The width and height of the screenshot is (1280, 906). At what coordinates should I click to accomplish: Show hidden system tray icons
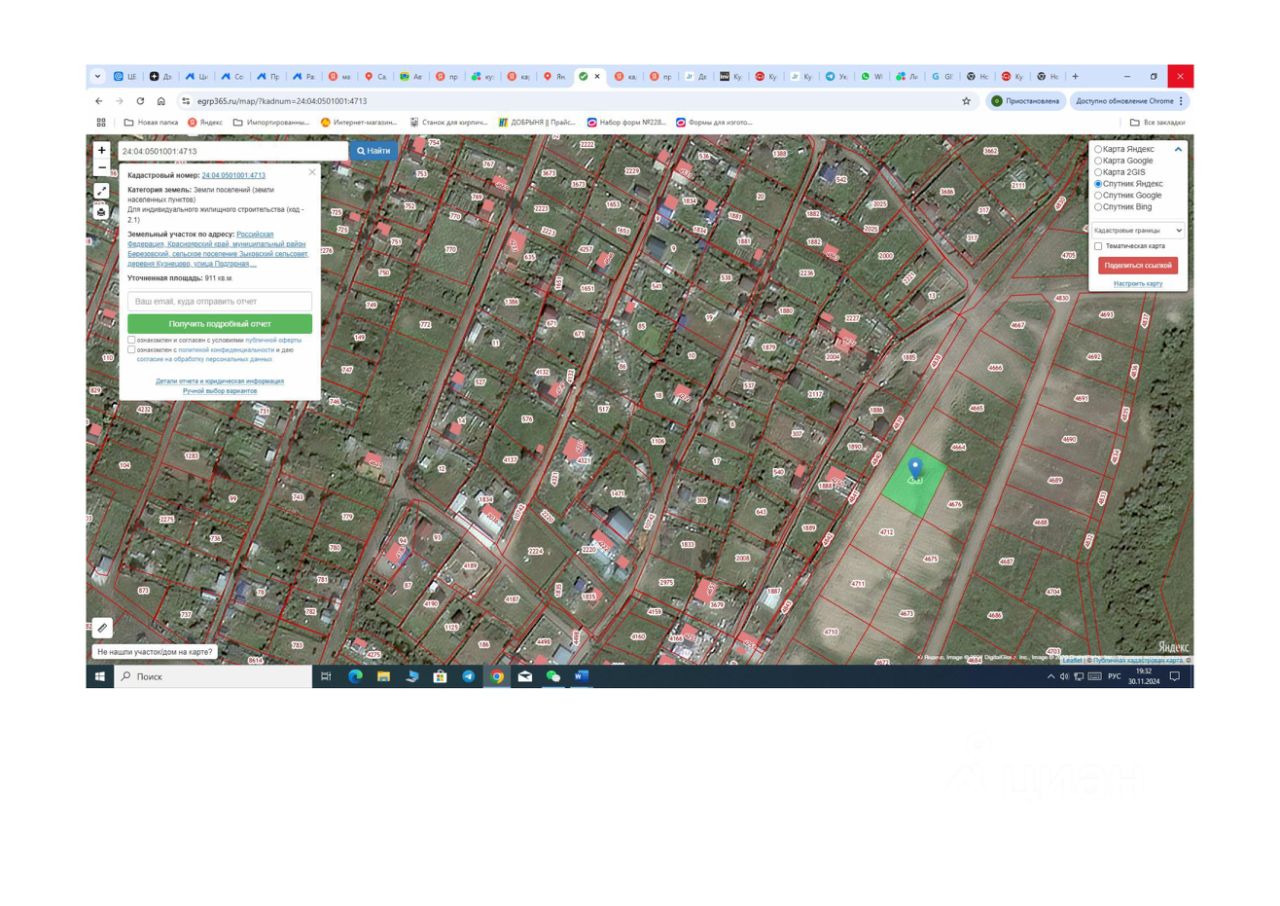[1051, 677]
